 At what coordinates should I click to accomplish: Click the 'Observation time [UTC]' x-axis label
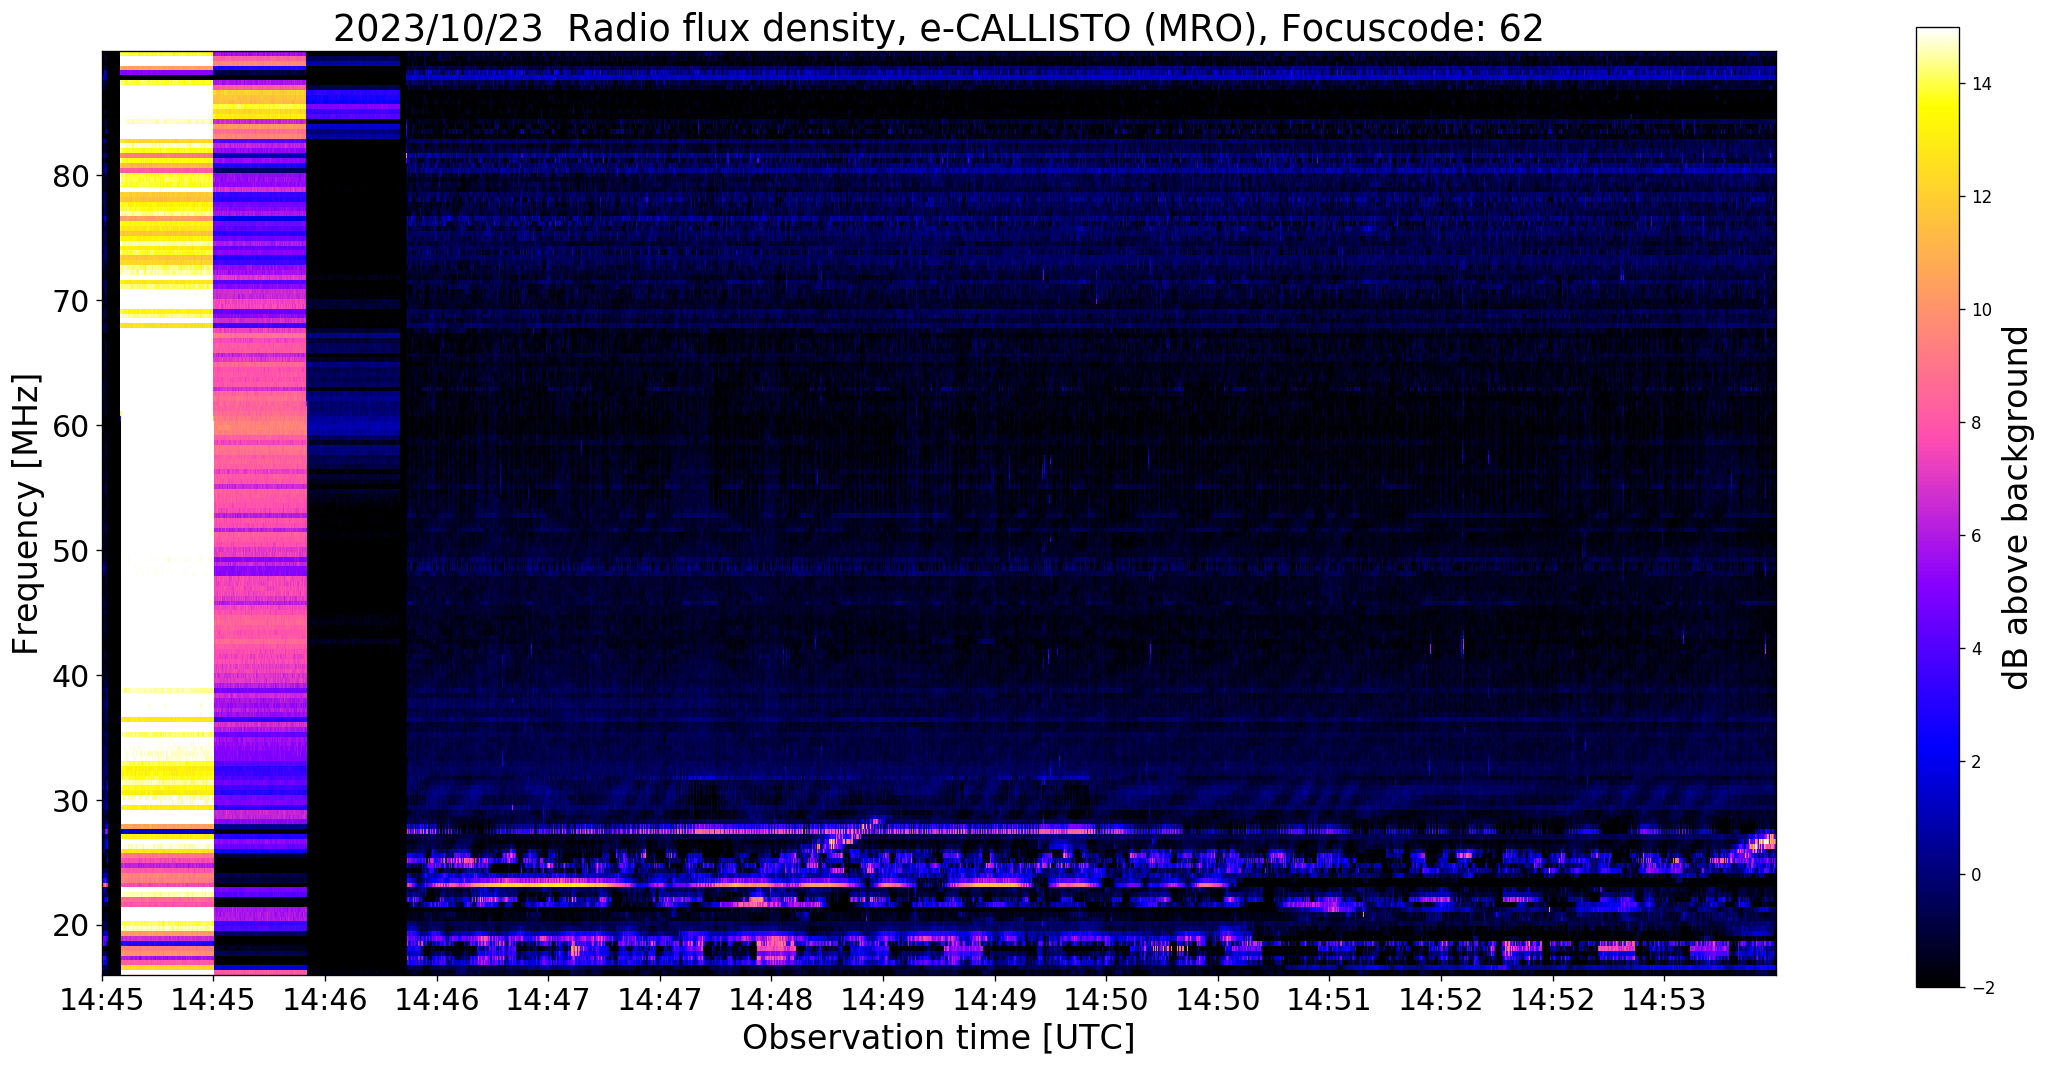[938, 1038]
